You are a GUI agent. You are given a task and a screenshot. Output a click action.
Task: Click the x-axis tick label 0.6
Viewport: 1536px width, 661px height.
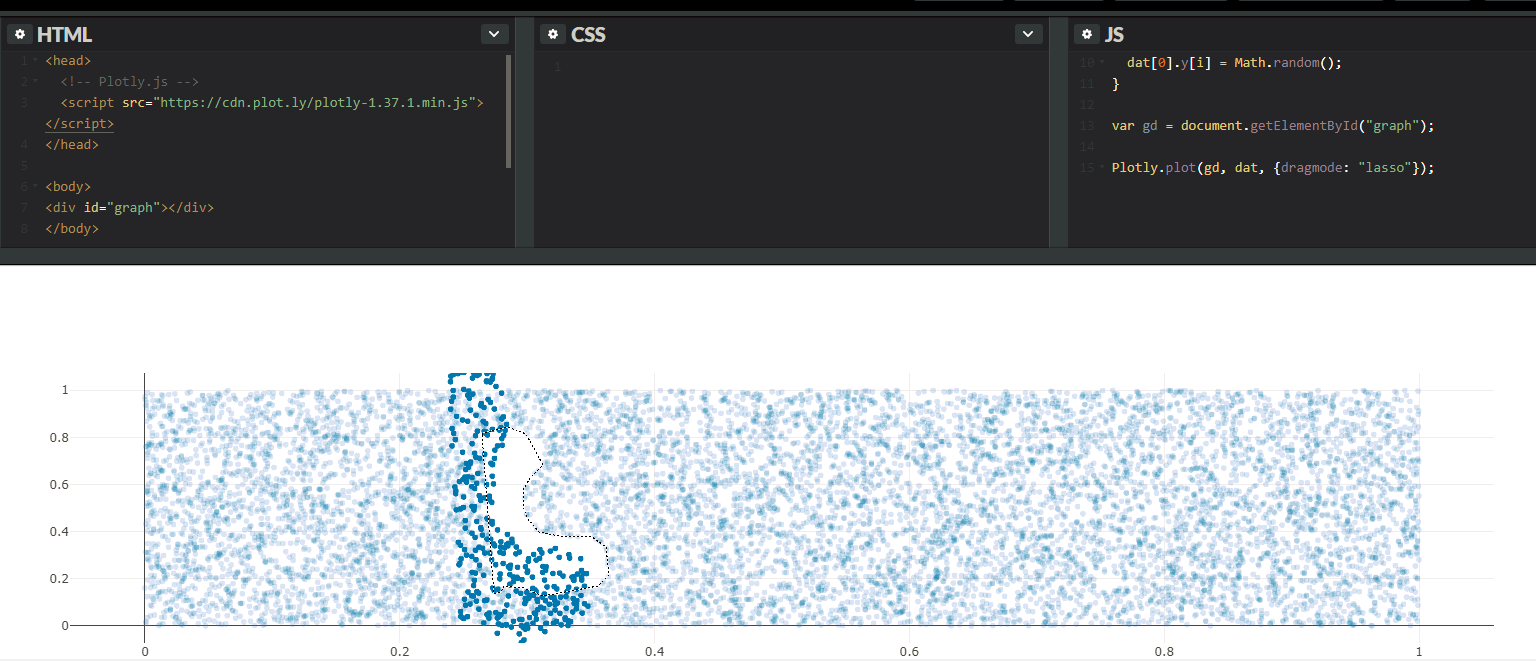click(909, 651)
